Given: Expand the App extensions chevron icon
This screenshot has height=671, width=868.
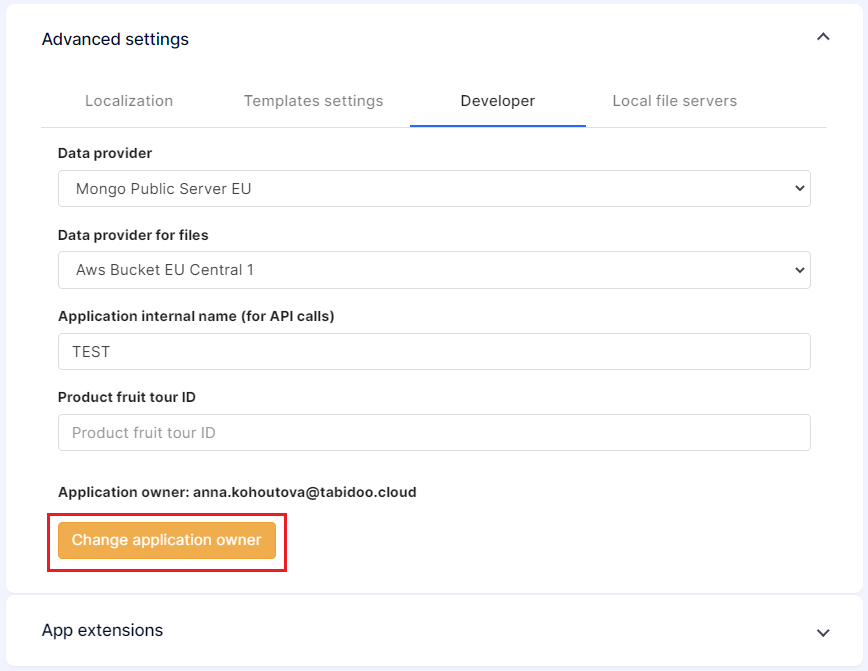Looking at the screenshot, I should click(823, 633).
